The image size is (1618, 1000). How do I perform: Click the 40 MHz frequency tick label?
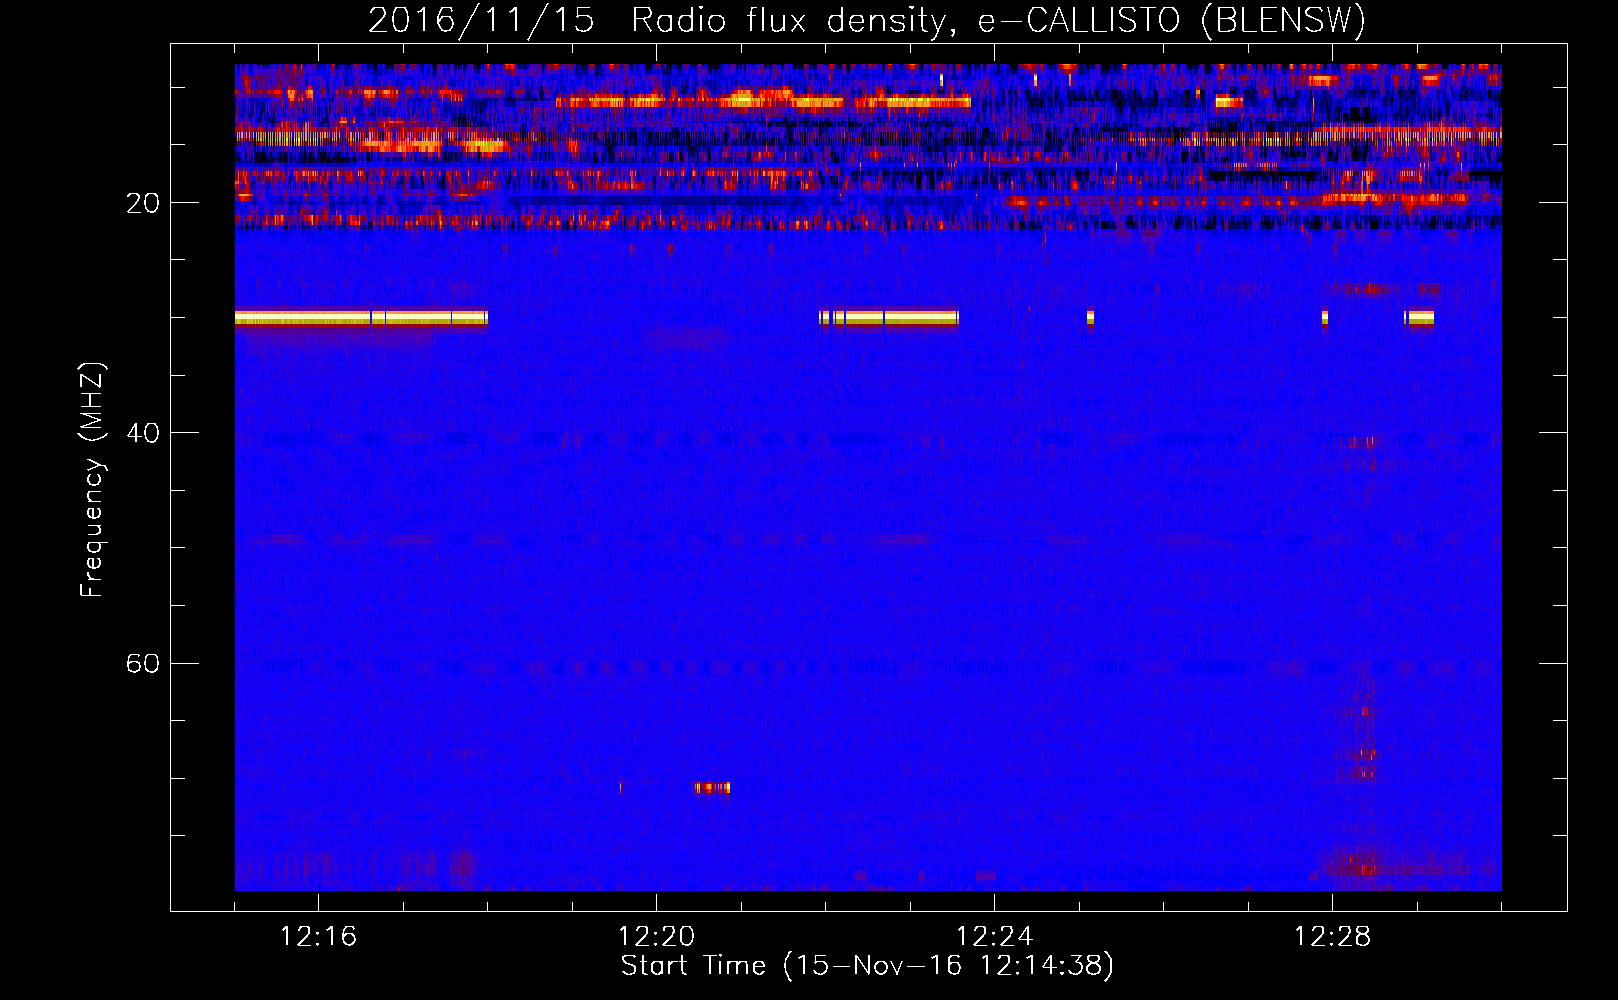coord(143,433)
